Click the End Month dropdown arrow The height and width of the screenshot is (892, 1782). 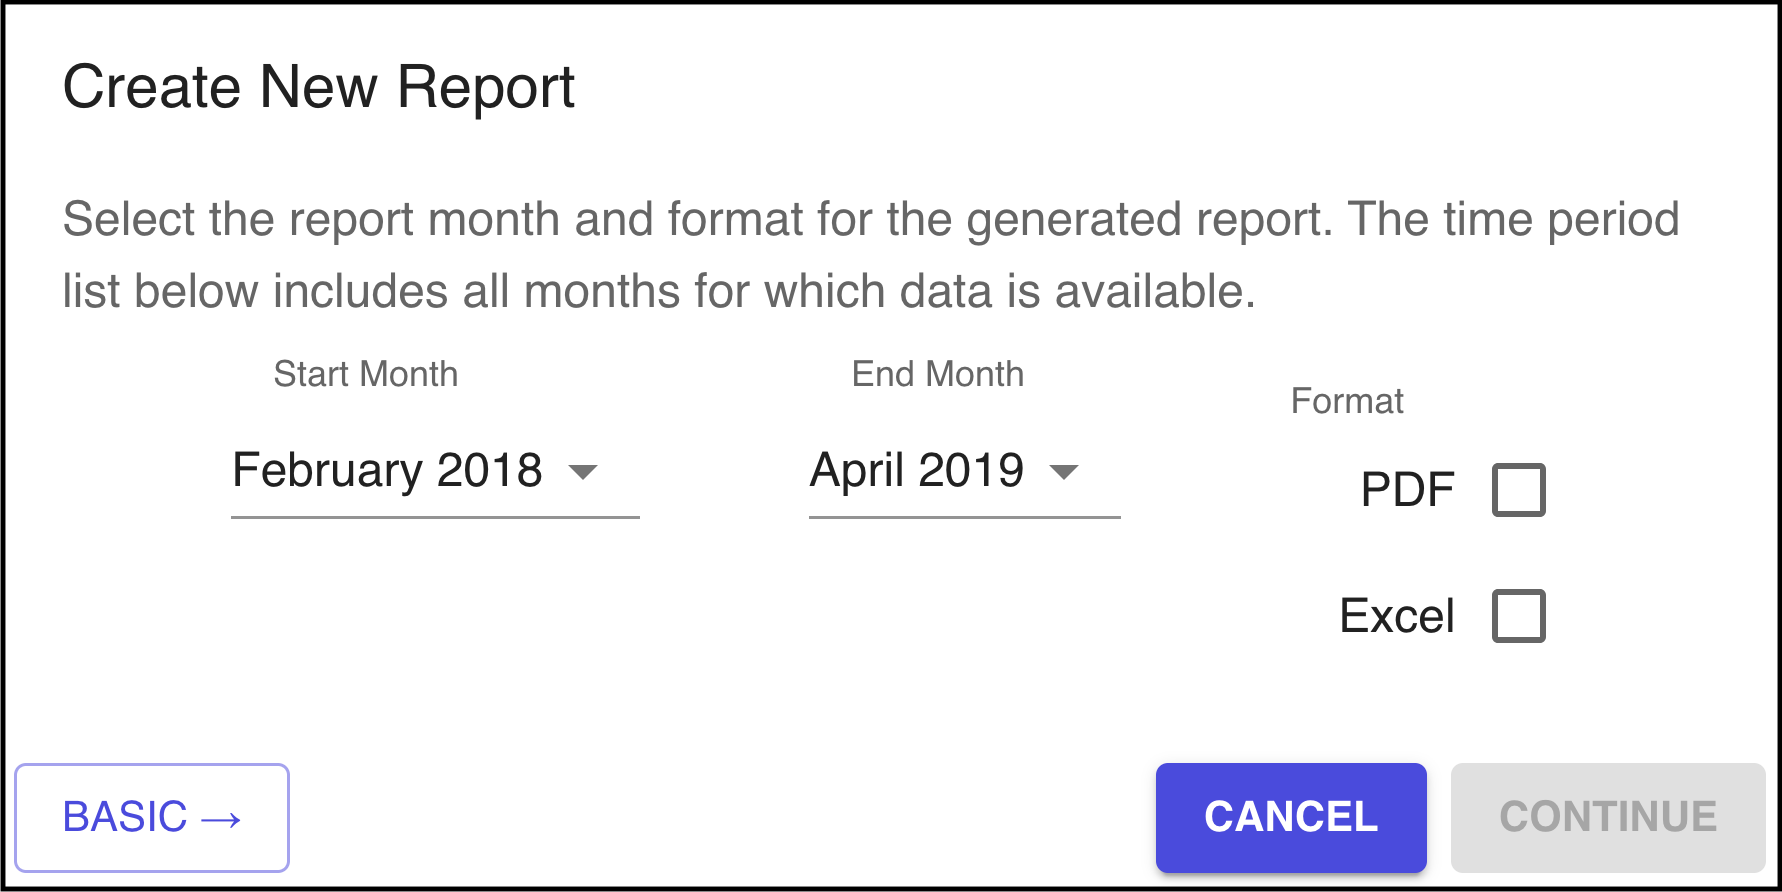click(x=1064, y=471)
